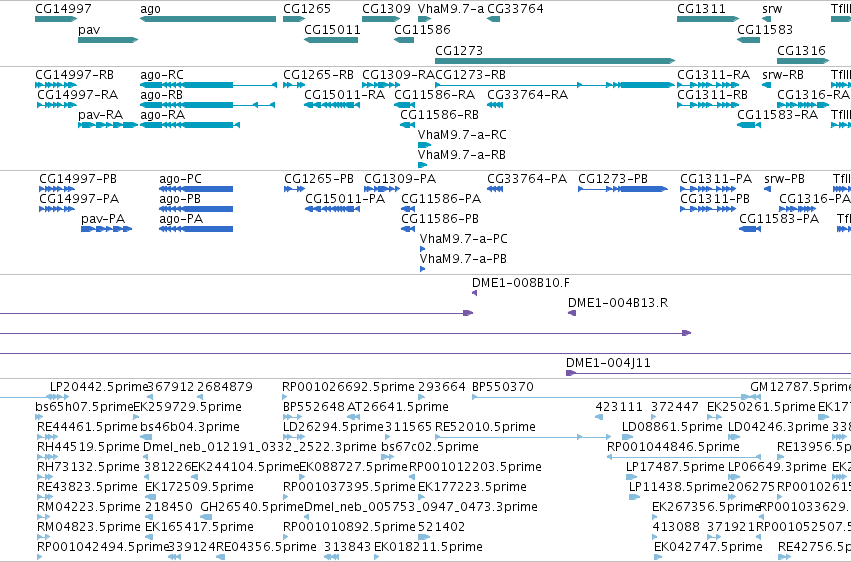This screenshot has height=562, width=851.
Task: Select the CG33764-PA protein label
Action: point(527,179)
